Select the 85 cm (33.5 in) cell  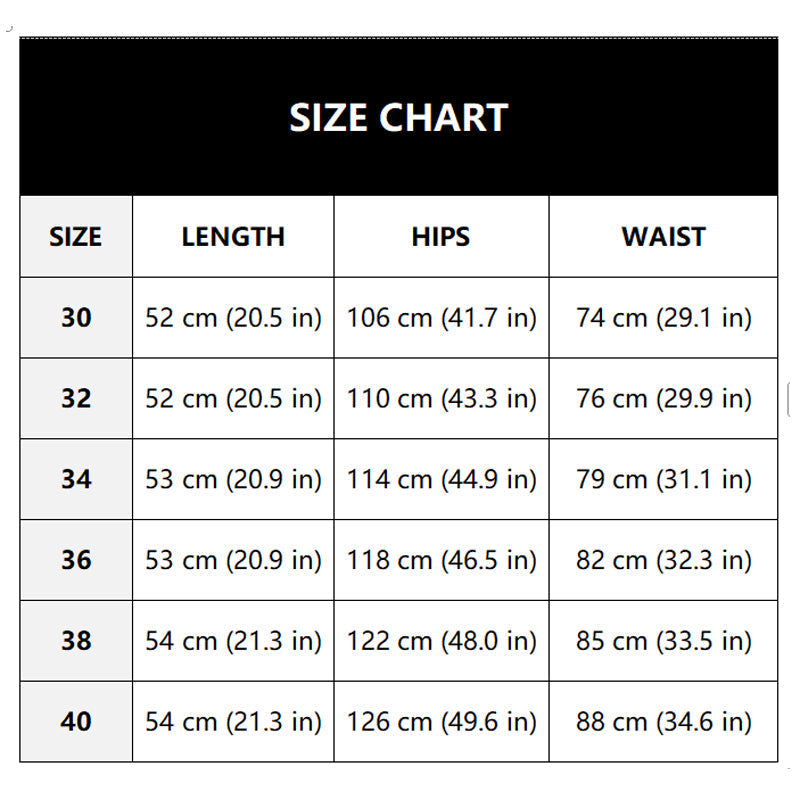(663, 640)
